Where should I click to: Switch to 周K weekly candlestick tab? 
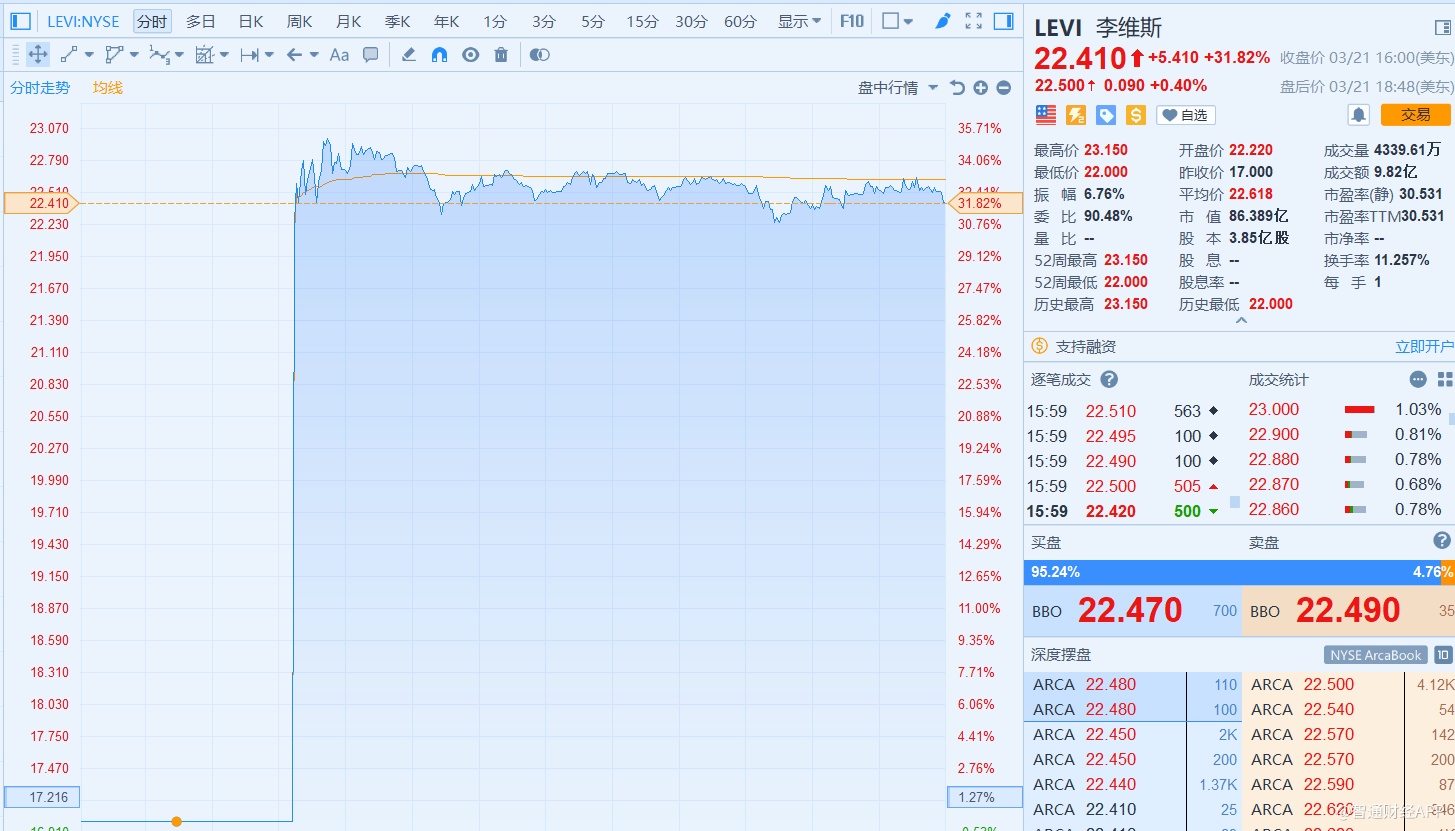click(299, 21)
